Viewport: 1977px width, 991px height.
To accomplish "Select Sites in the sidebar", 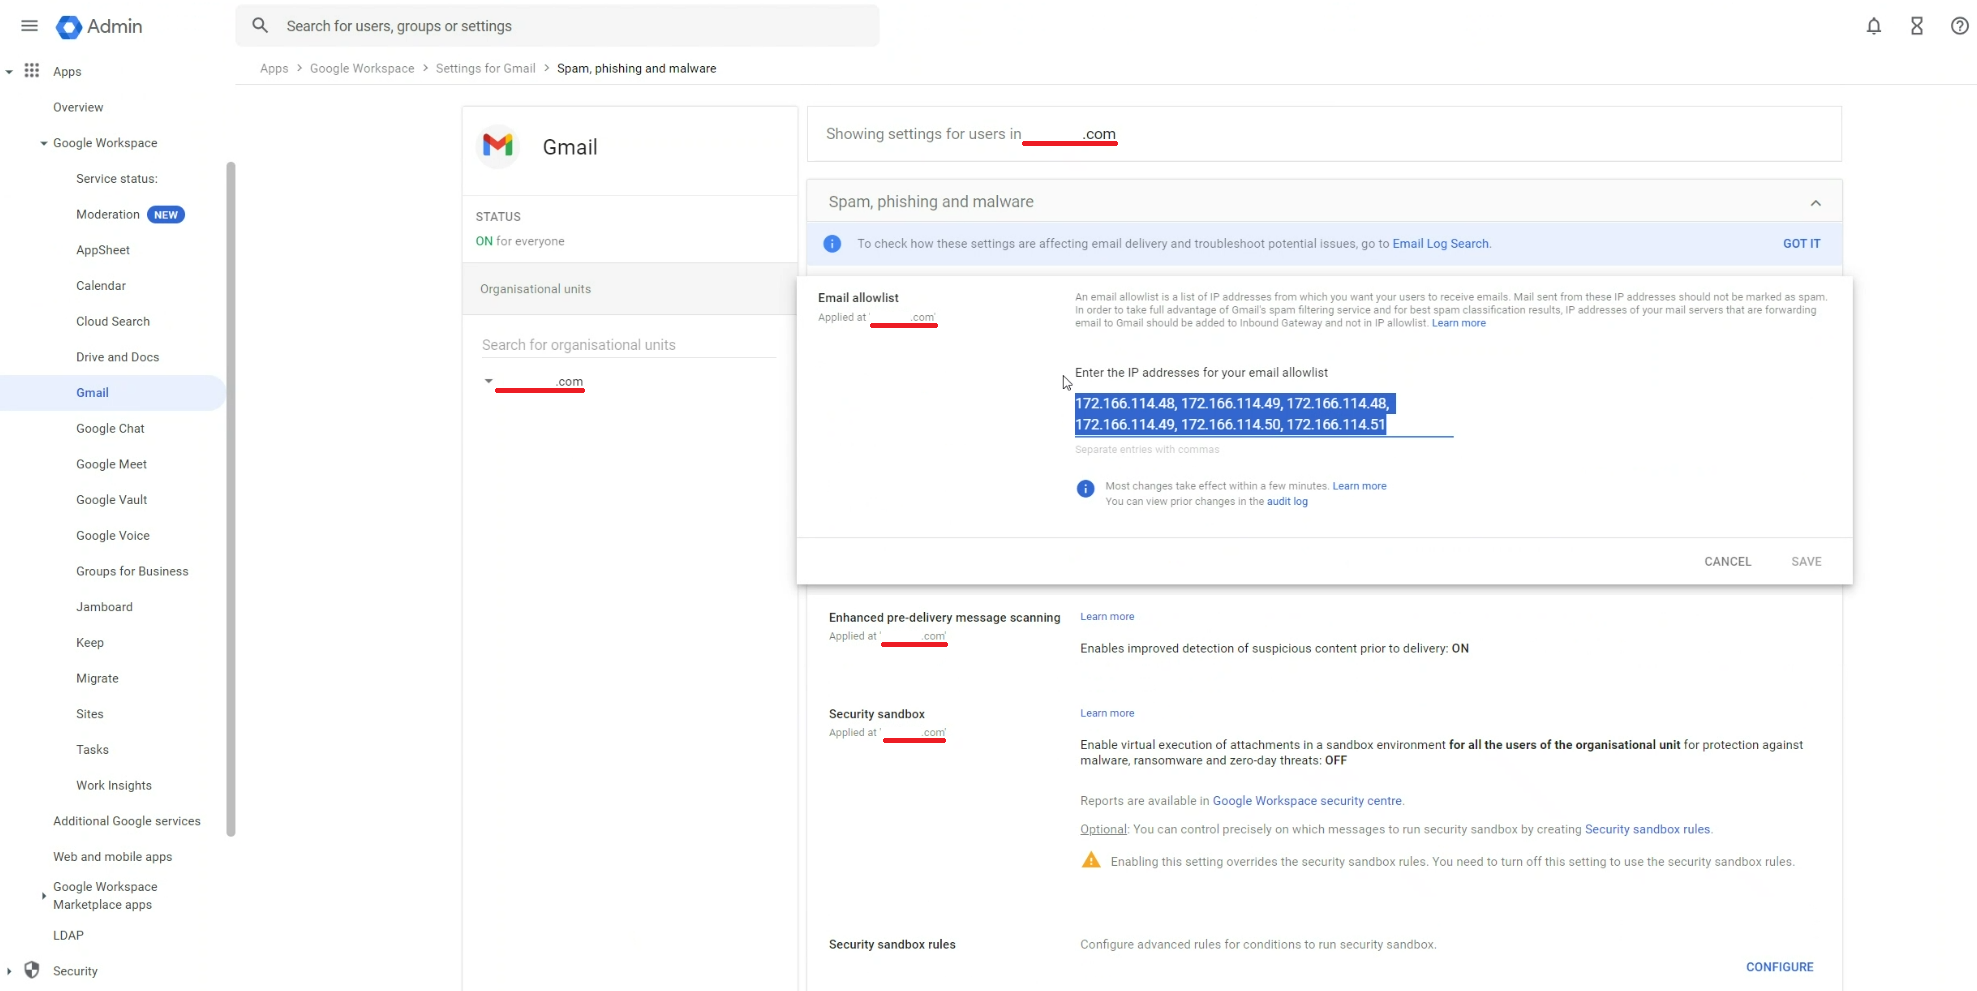I will coord(90,714).
